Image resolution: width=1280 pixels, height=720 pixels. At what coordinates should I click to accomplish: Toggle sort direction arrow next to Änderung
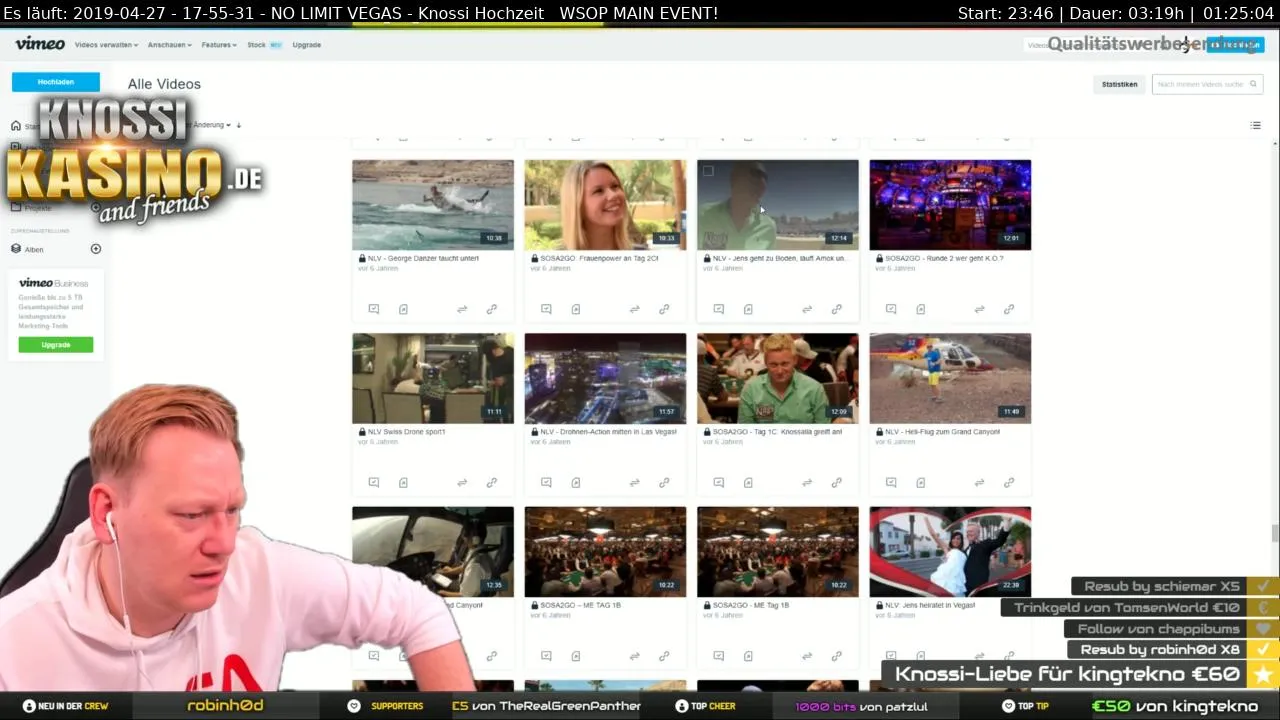coord(239,125)
